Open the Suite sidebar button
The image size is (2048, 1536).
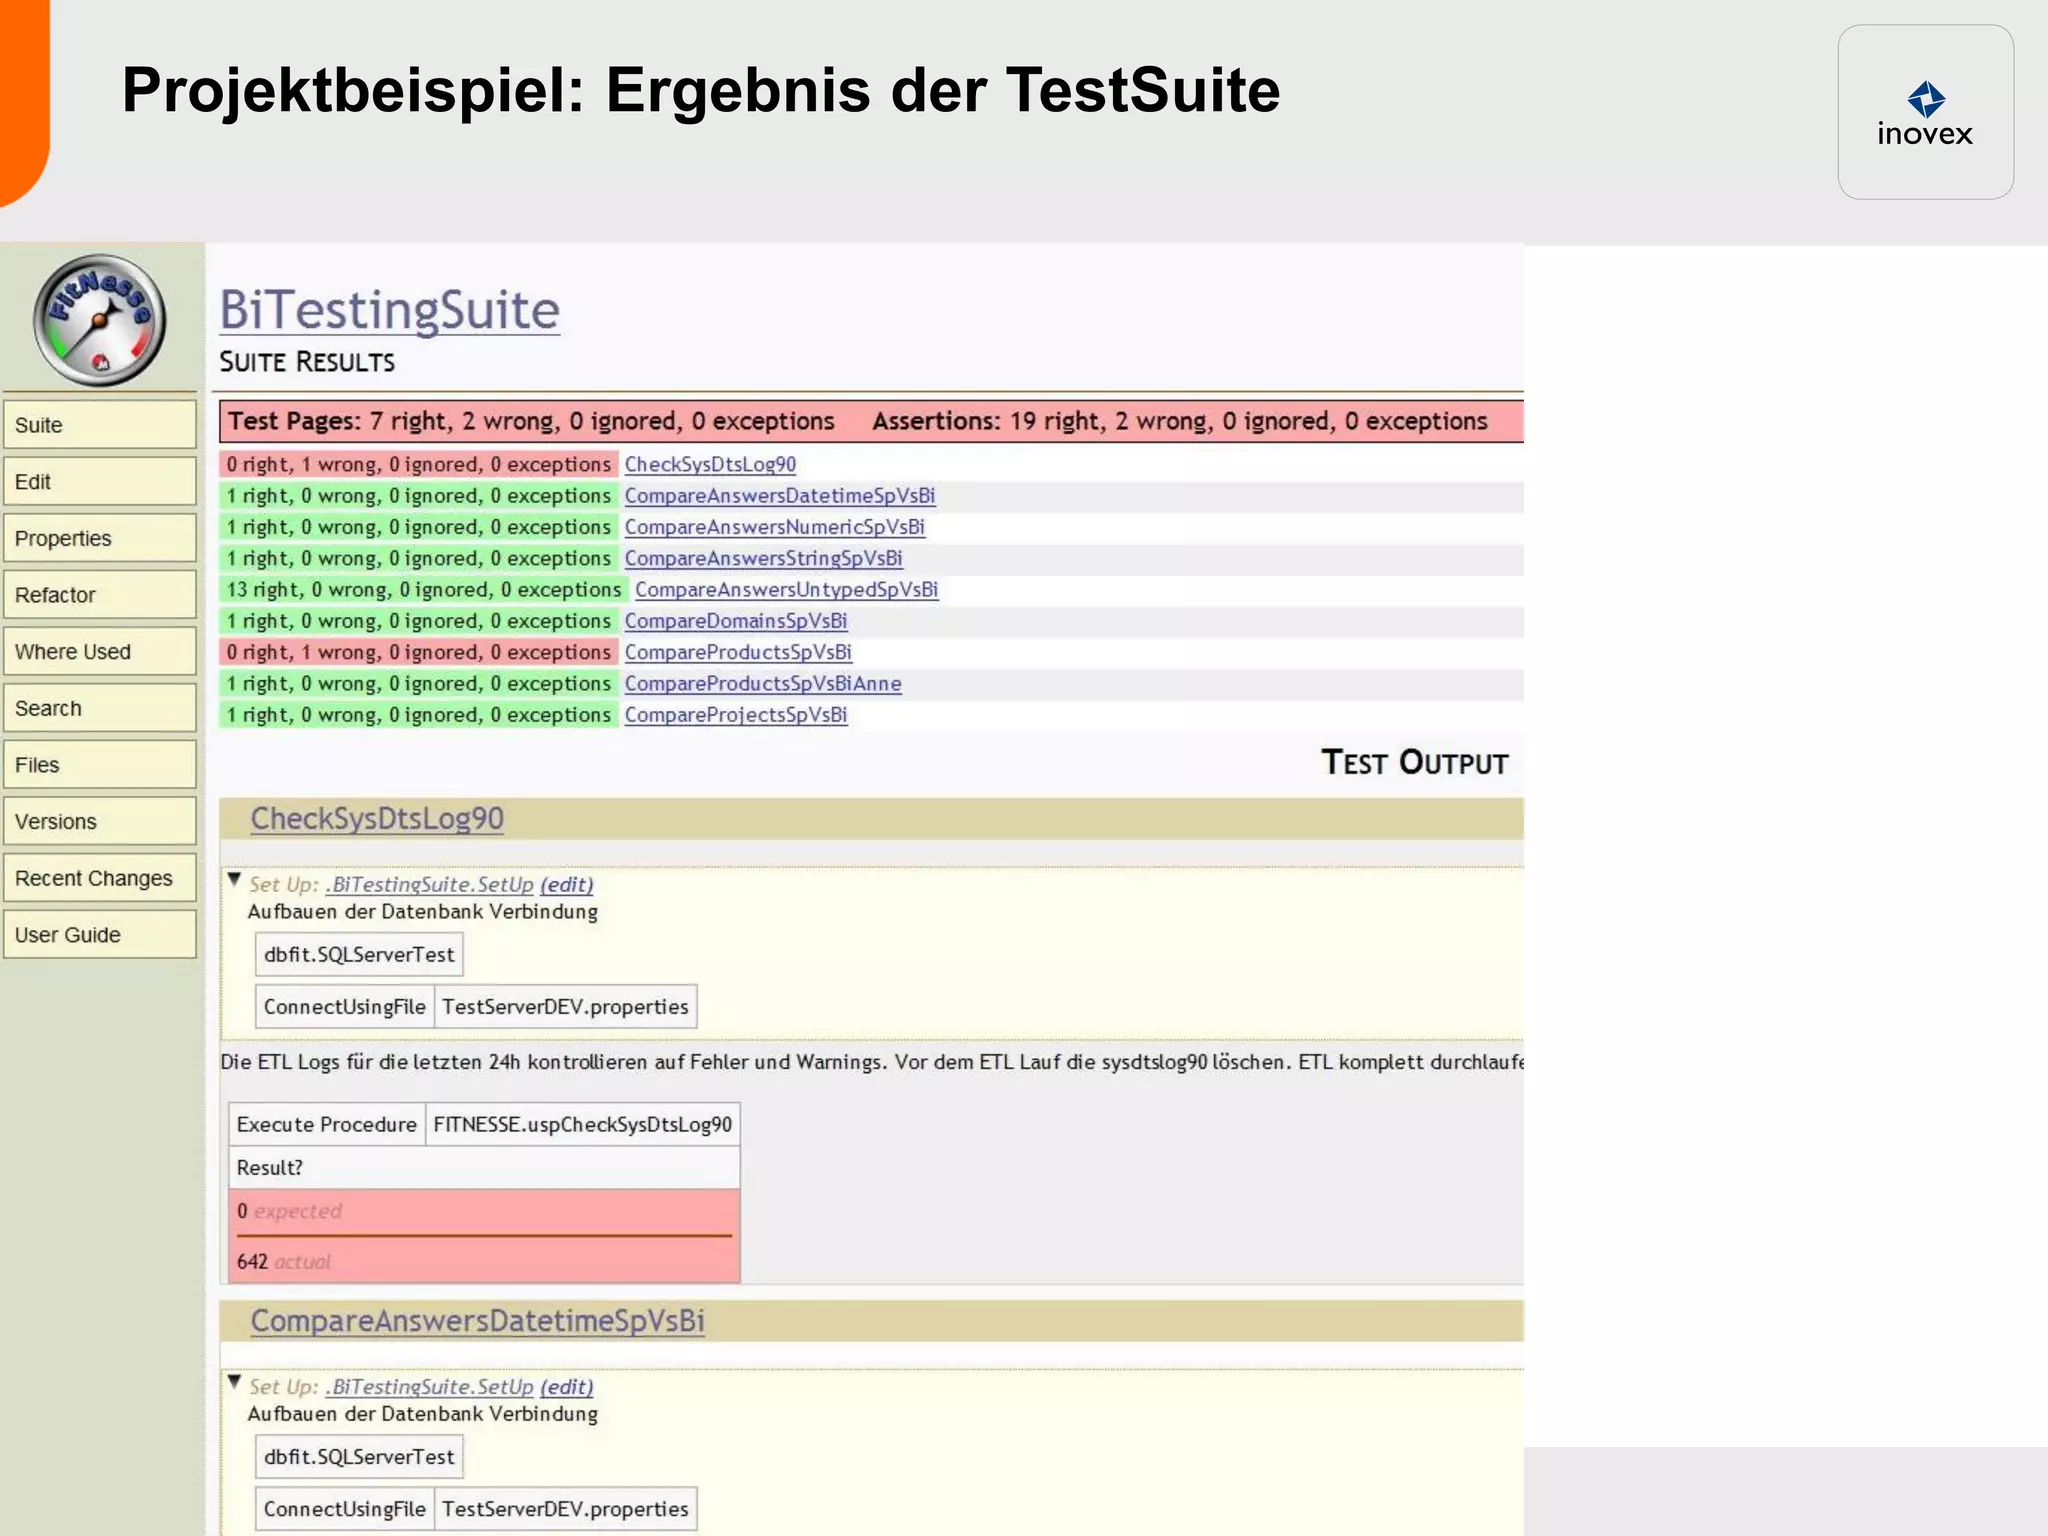click(99, 425)
